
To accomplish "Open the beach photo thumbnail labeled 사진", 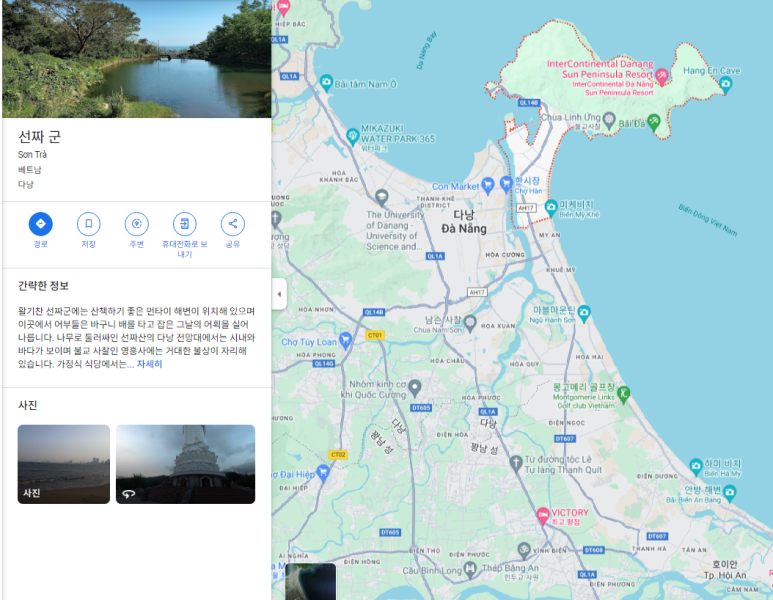I will click(x=64, y=464).
